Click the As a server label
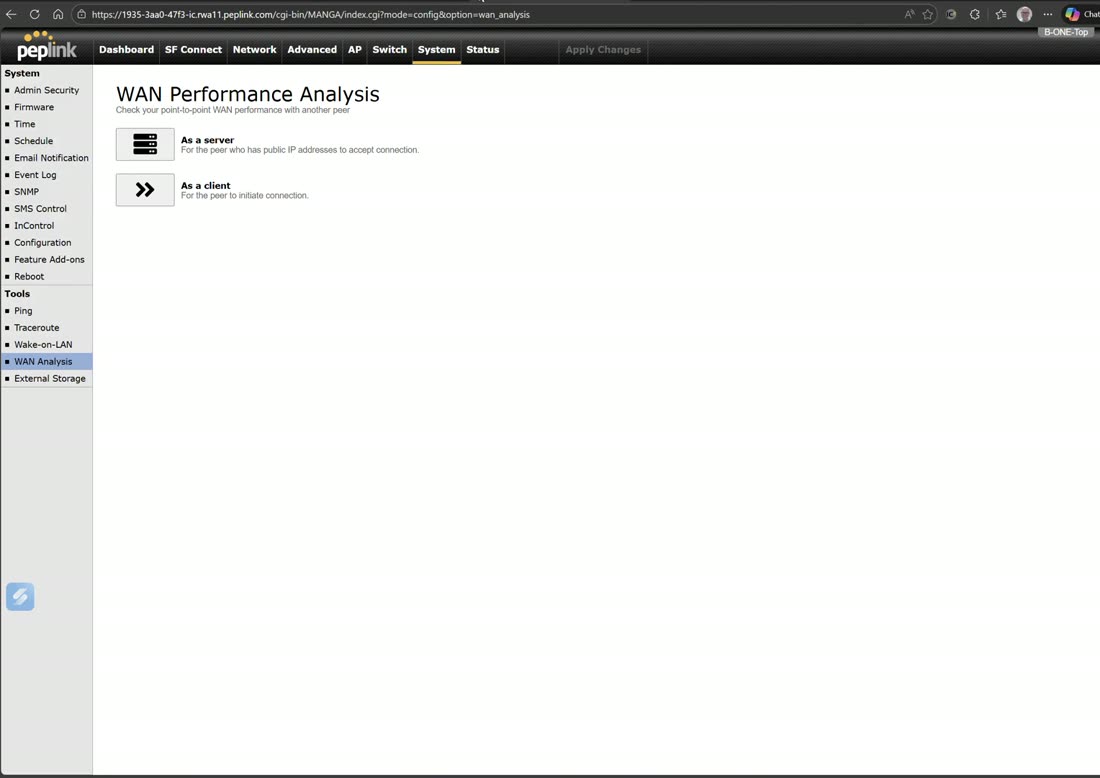The width and height of the screenshot is (1100, 778). click(x=208, y=140)
